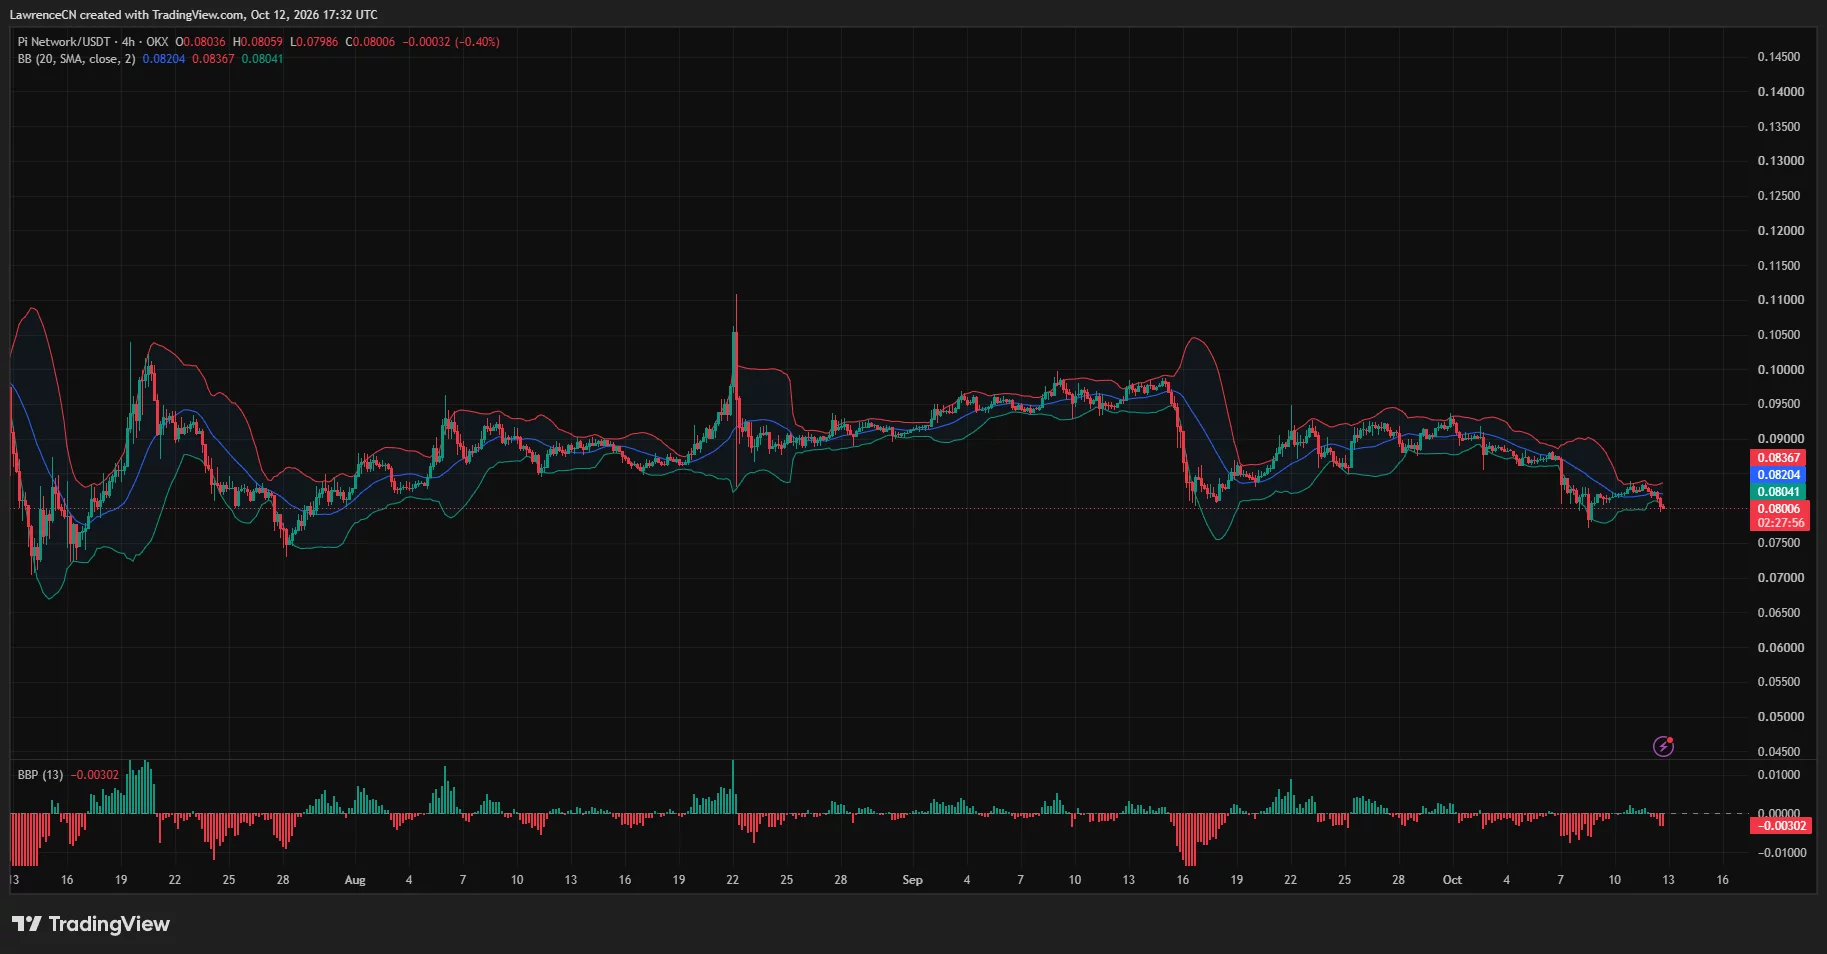Click the blue 0.08204 basis axis label
Image resolution: width=1827 pixels, height=954 pixels.
[1779, 475]
